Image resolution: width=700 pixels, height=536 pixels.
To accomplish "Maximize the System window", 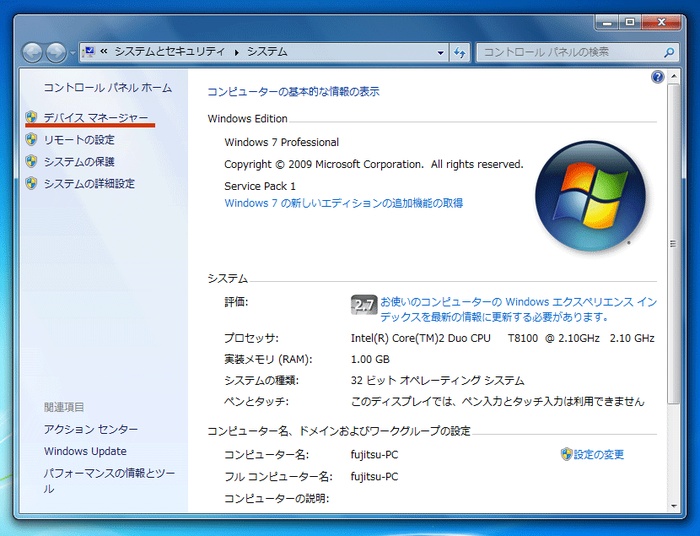I will click(629, 22).
